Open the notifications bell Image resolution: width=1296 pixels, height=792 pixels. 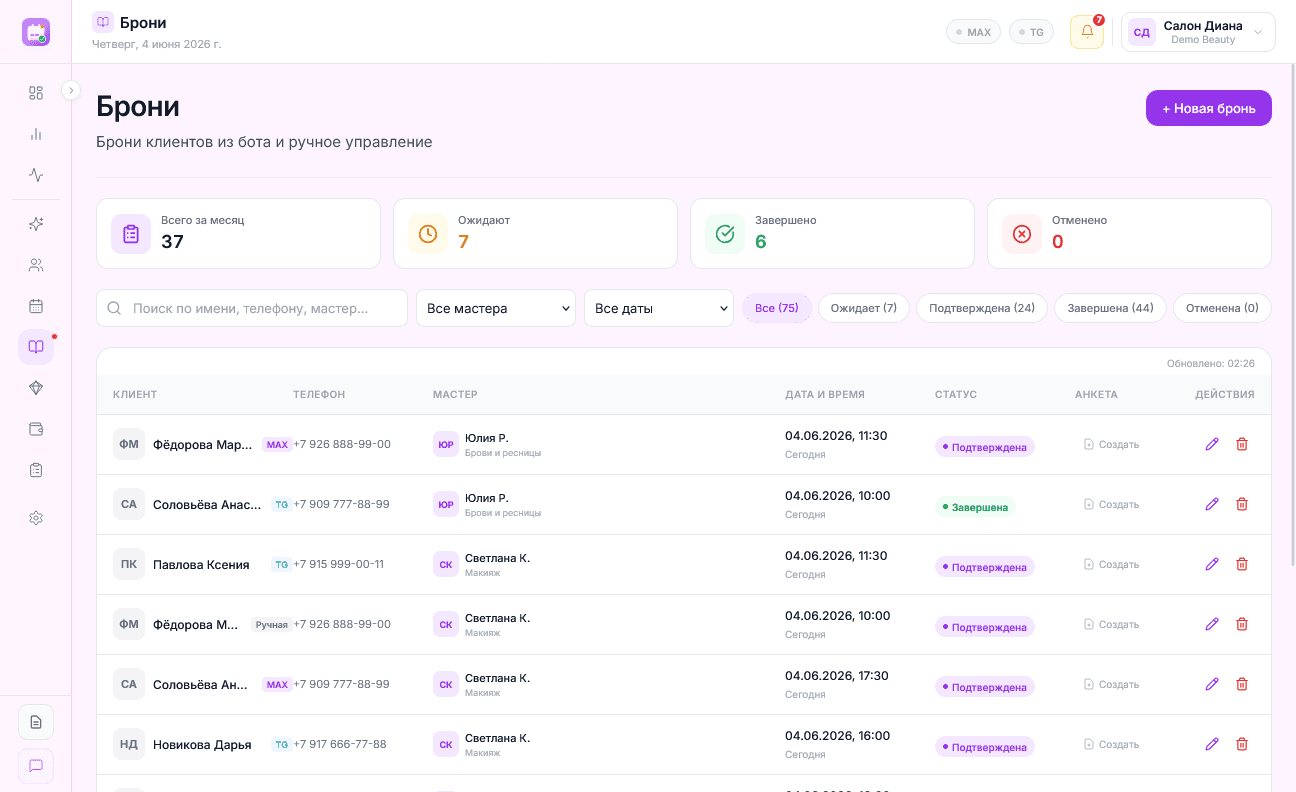point(1087,32)
